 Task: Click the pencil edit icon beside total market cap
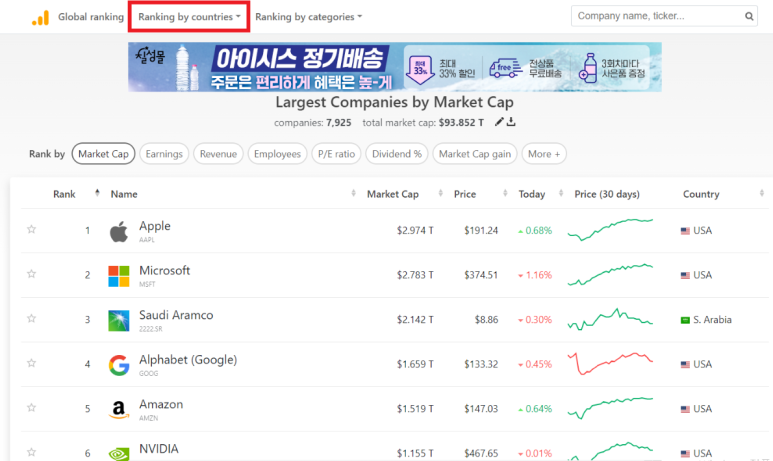click(499, 122)
